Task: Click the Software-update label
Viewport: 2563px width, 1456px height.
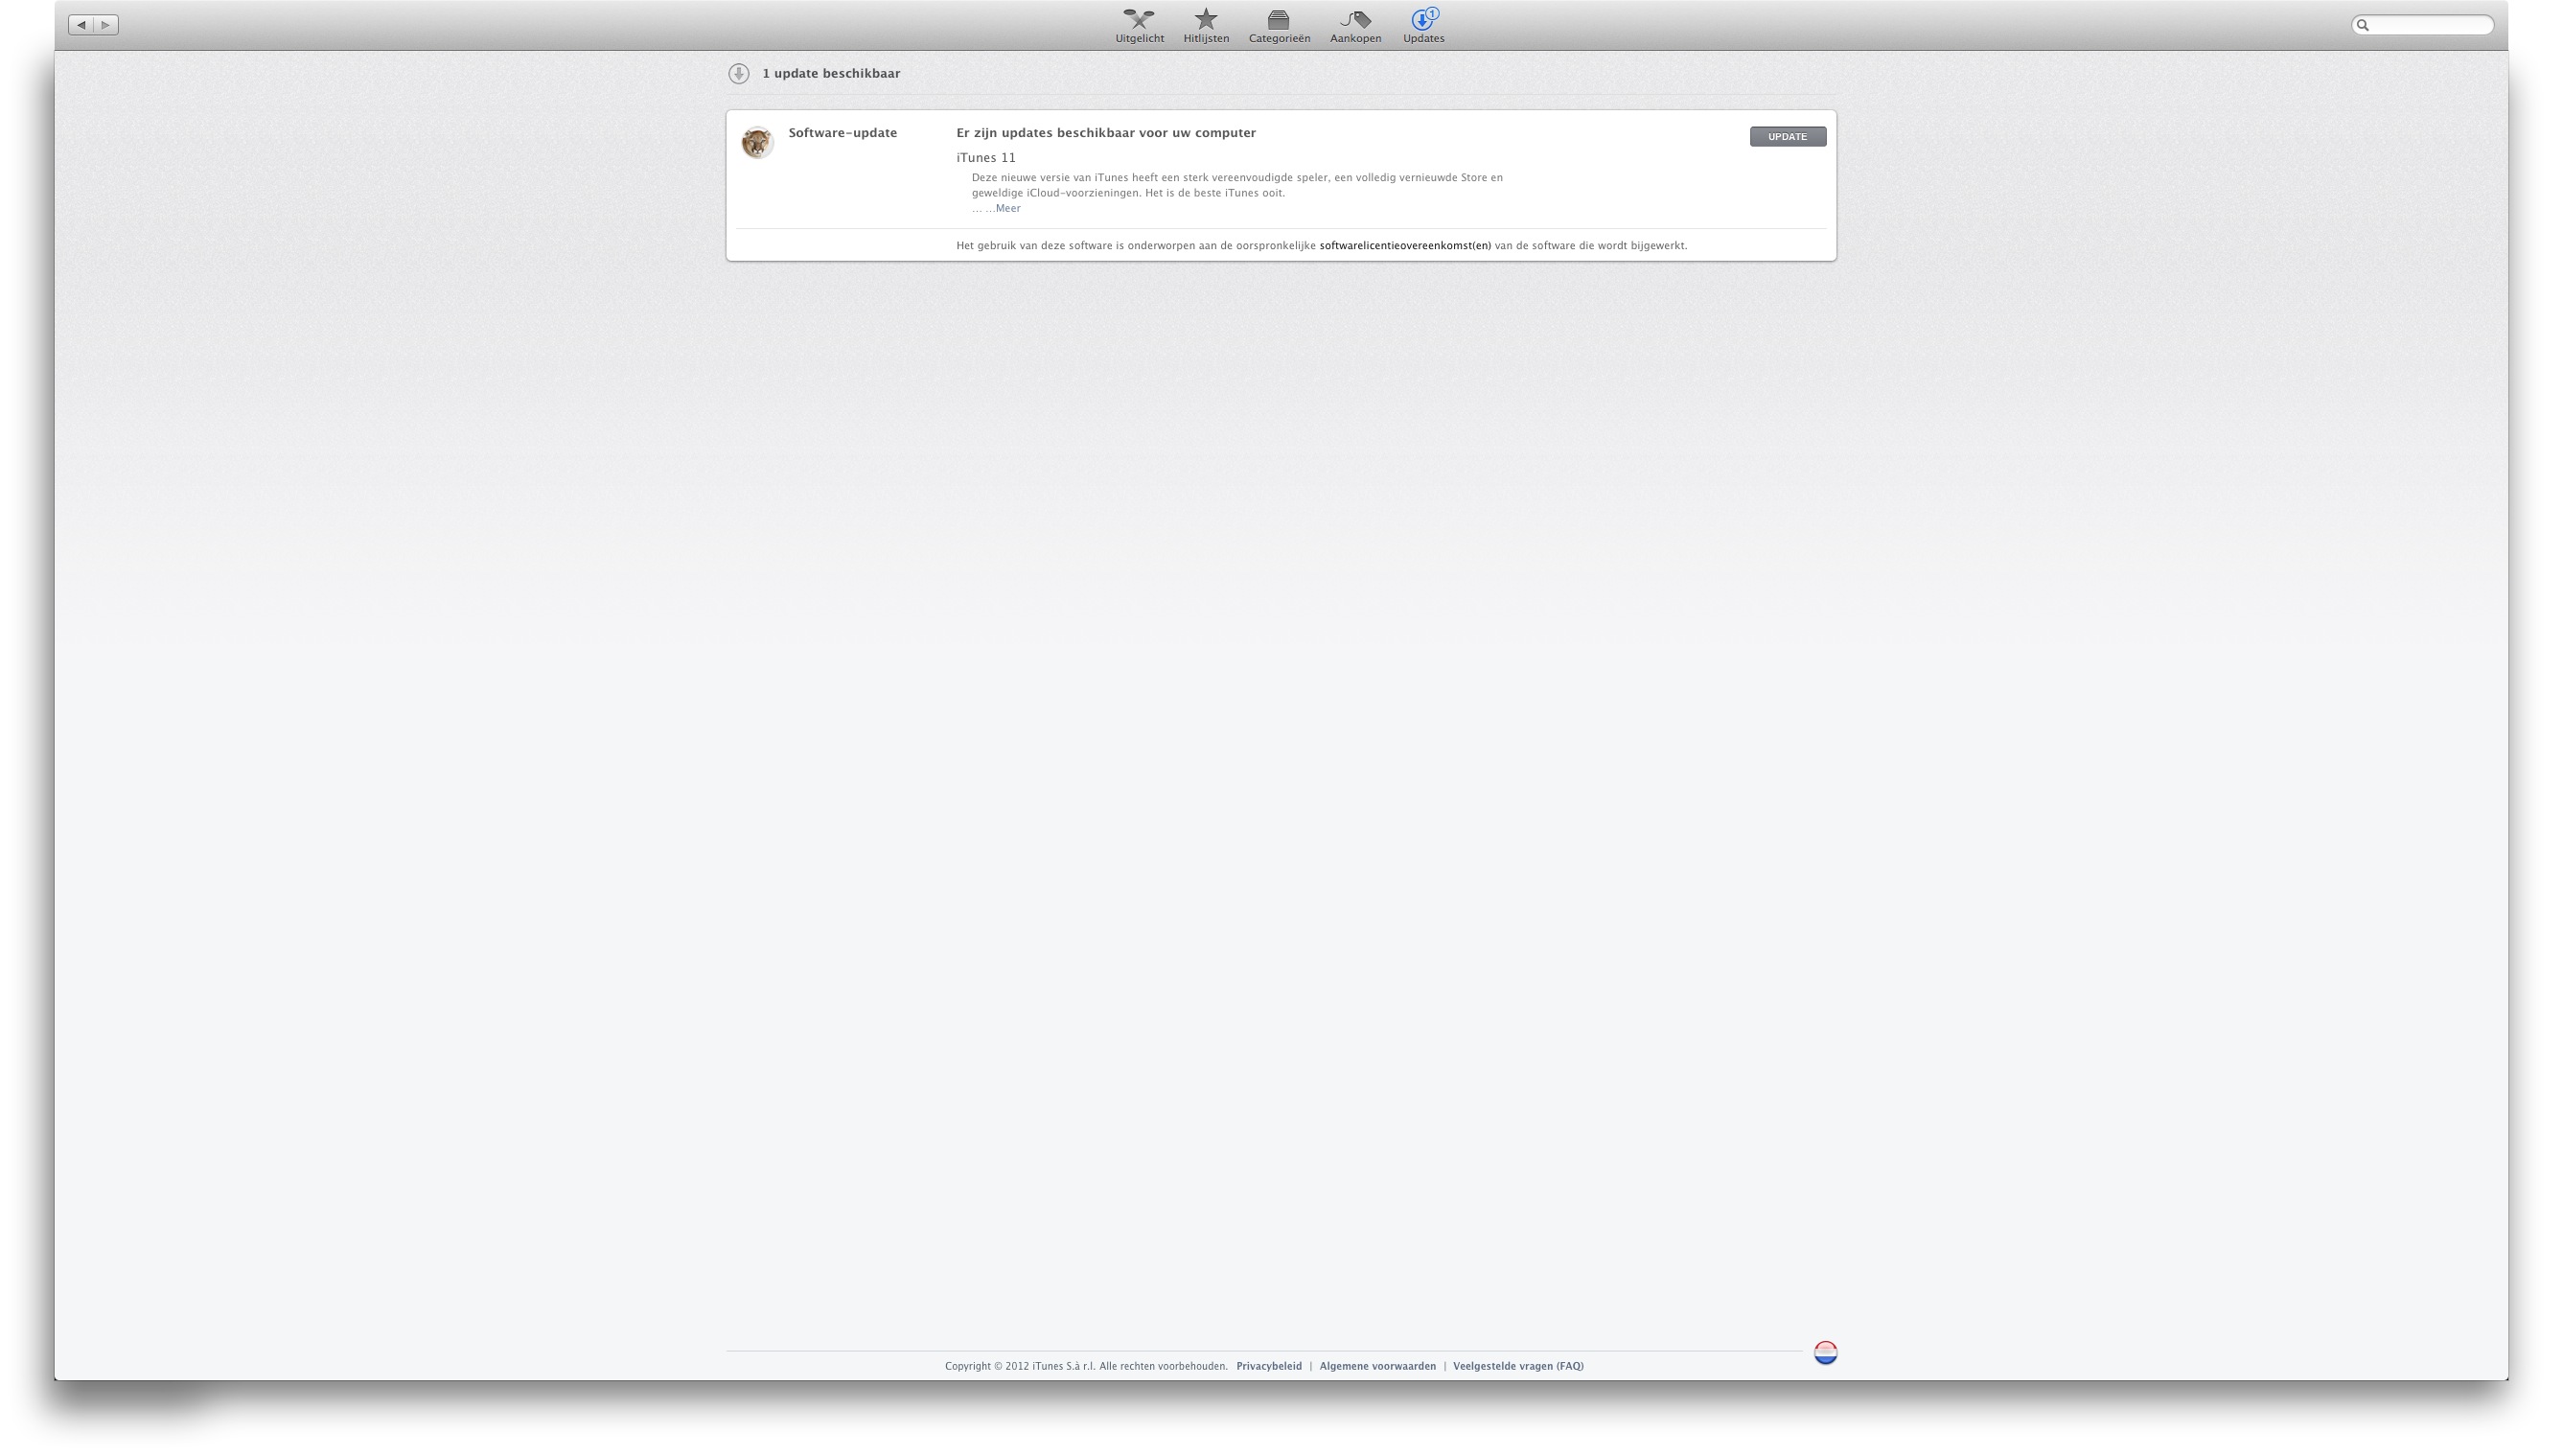Action: (x=842, y=133)
